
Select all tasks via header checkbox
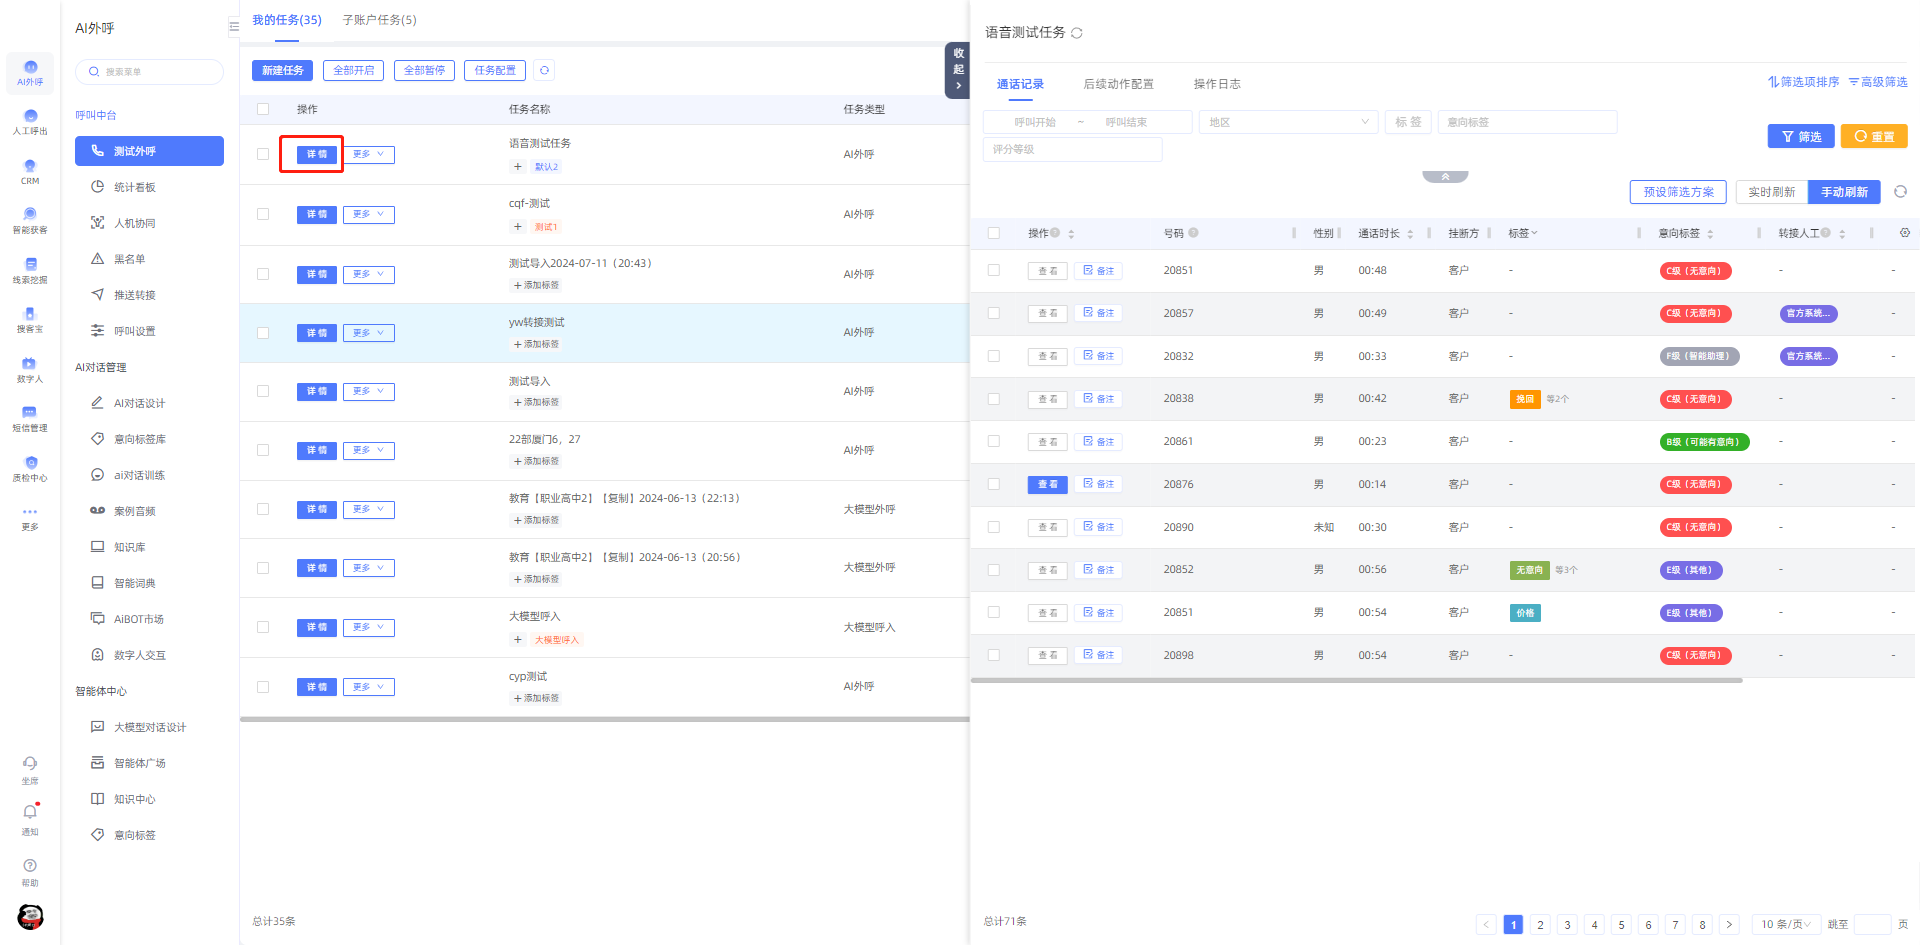click(263, 109)
